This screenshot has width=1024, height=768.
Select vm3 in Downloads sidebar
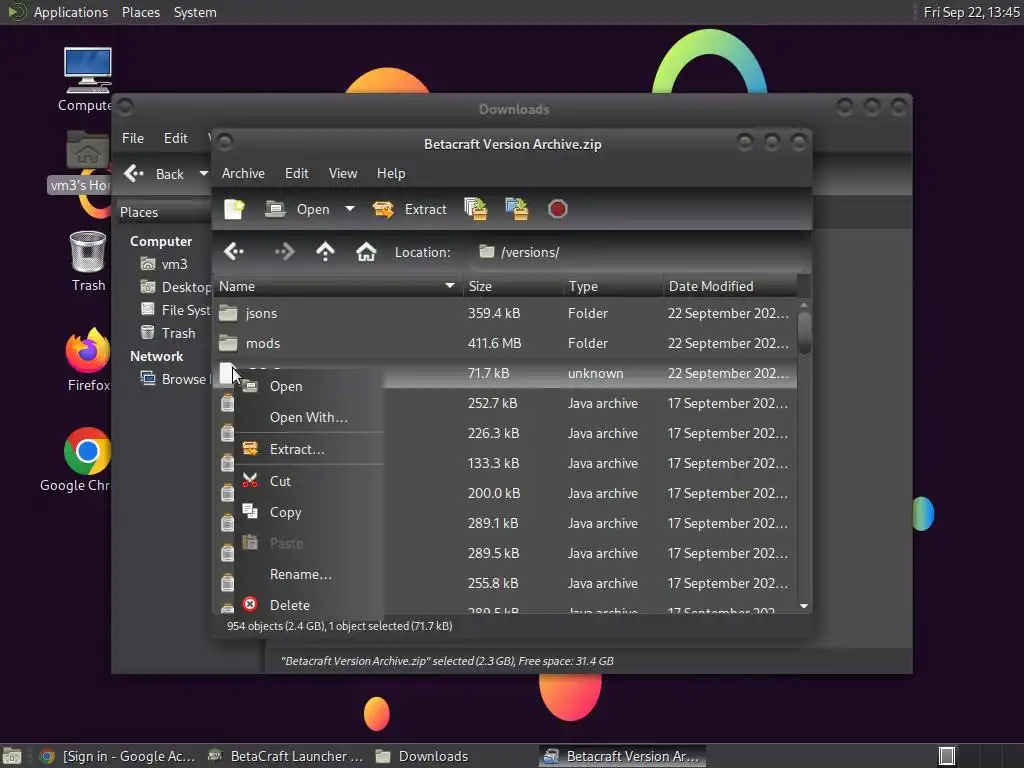tap(165, 264)
